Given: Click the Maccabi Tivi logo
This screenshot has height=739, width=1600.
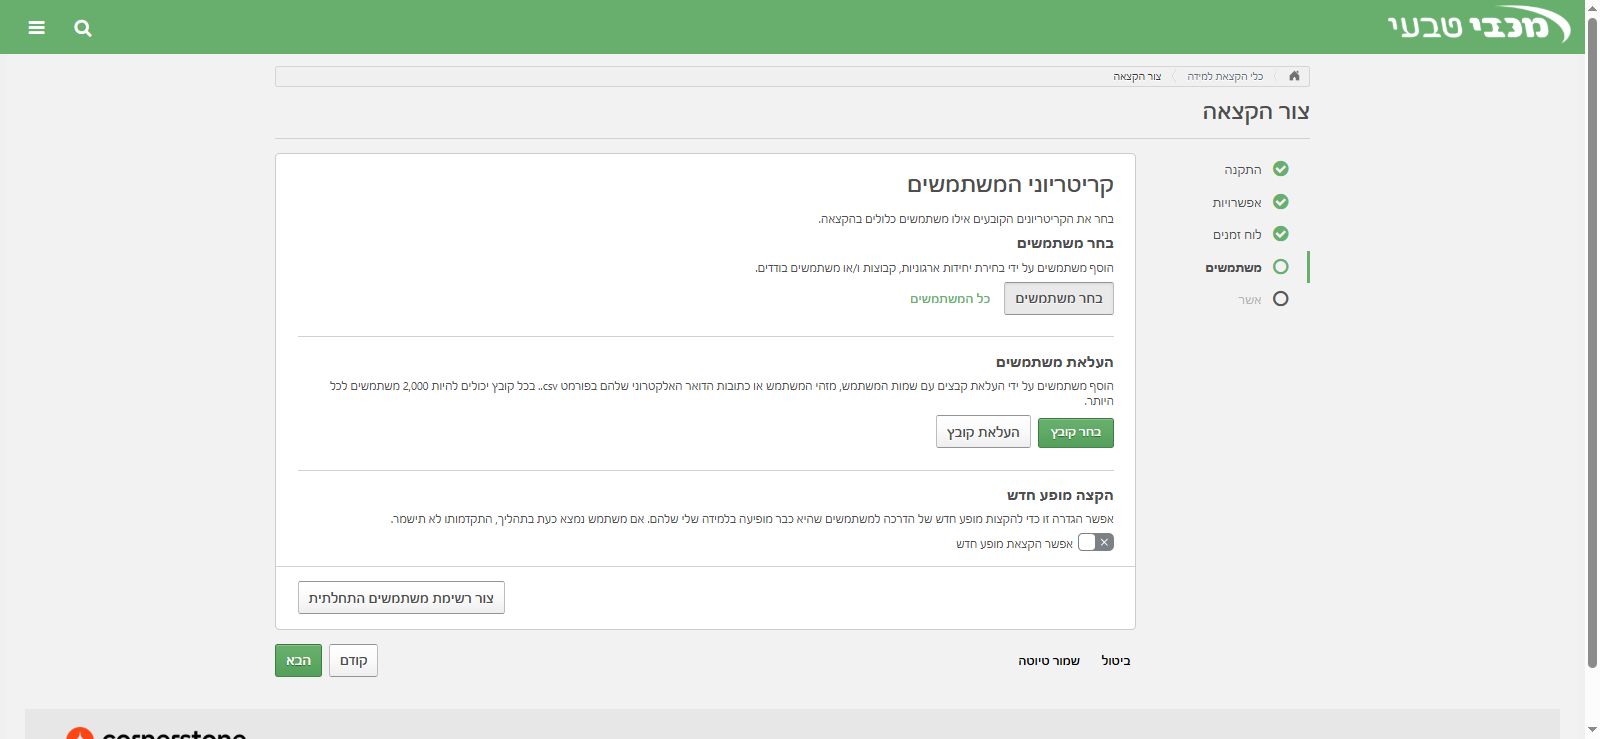Looking at the screenshot, I should tap(1477, 26).
